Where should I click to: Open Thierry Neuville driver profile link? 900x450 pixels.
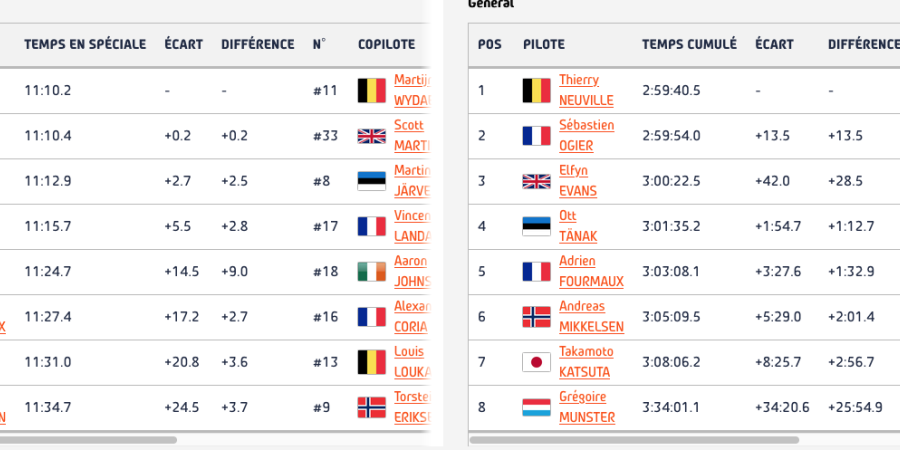586,91
